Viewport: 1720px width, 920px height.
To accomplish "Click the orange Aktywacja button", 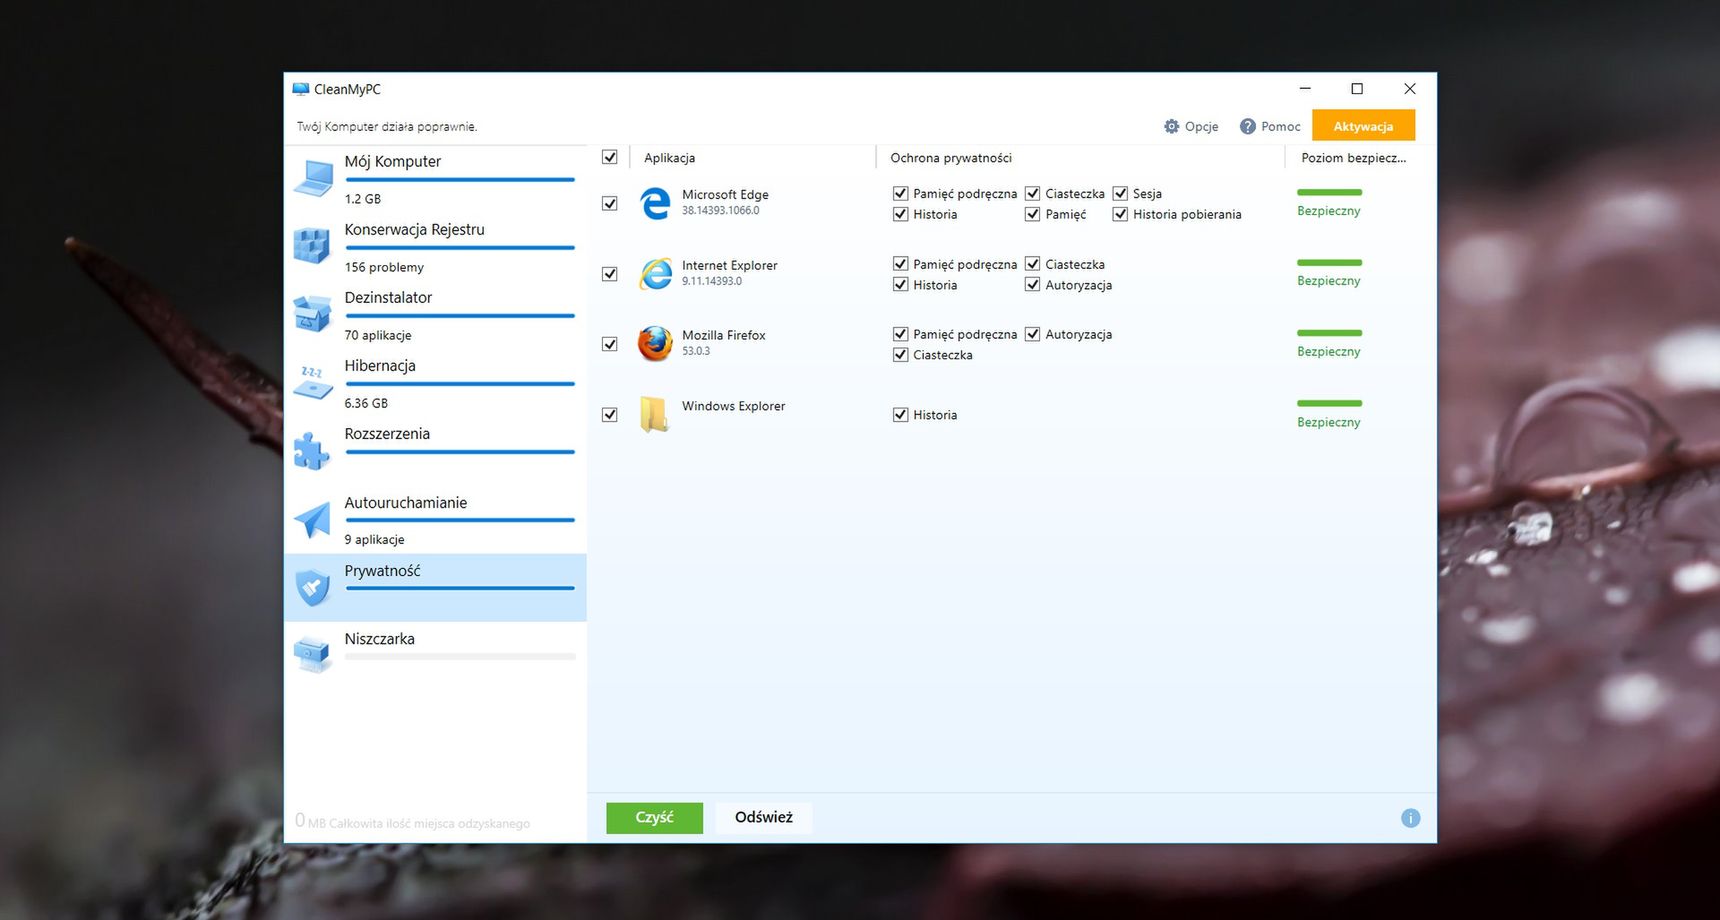I will pos(1363,126).
